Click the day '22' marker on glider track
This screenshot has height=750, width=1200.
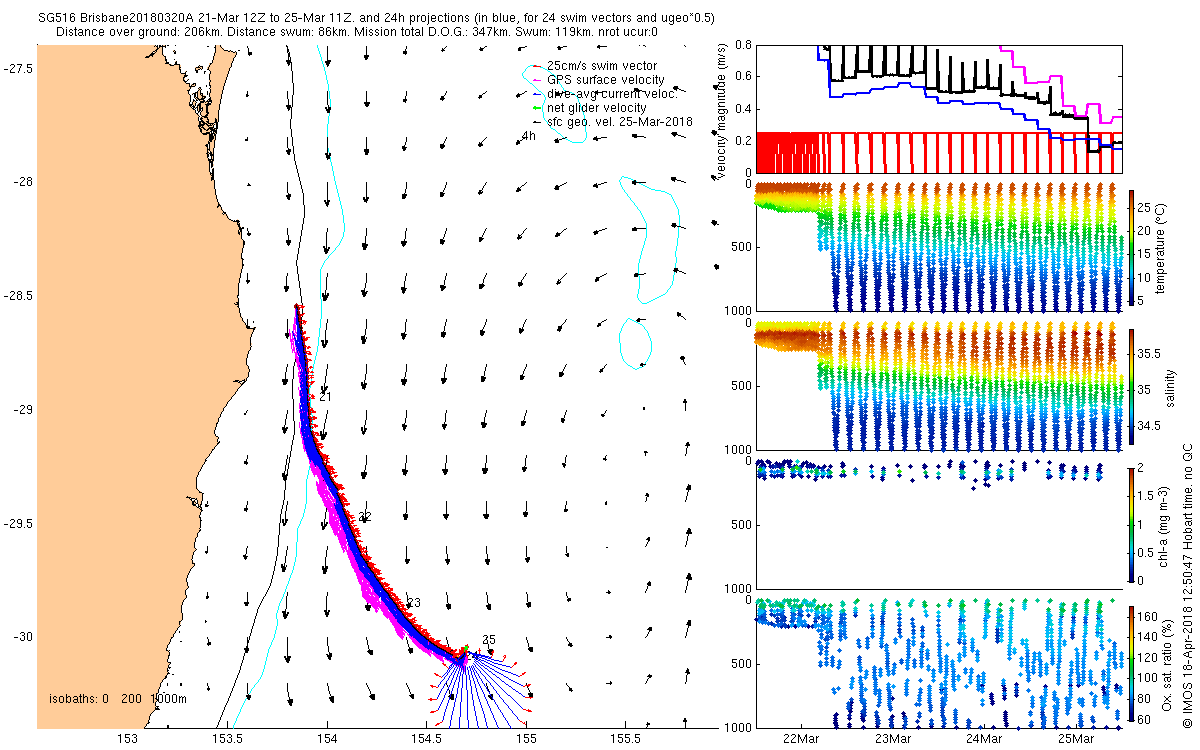[x=365, y=517]
